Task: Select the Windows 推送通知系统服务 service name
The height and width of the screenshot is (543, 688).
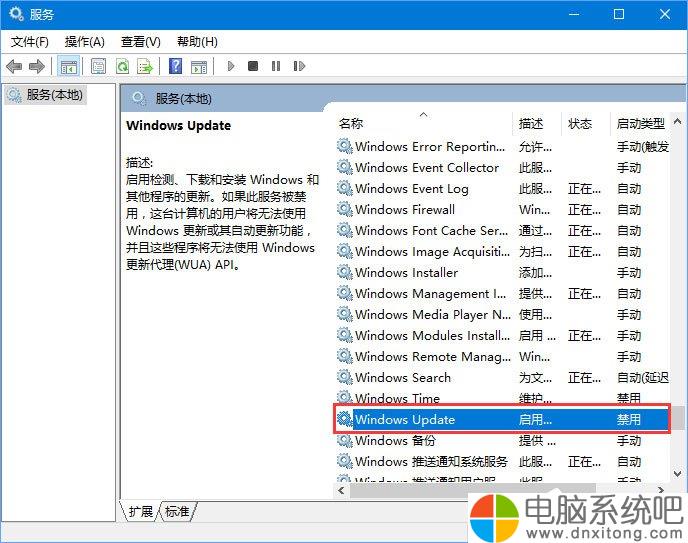Action: click(431, 461)
